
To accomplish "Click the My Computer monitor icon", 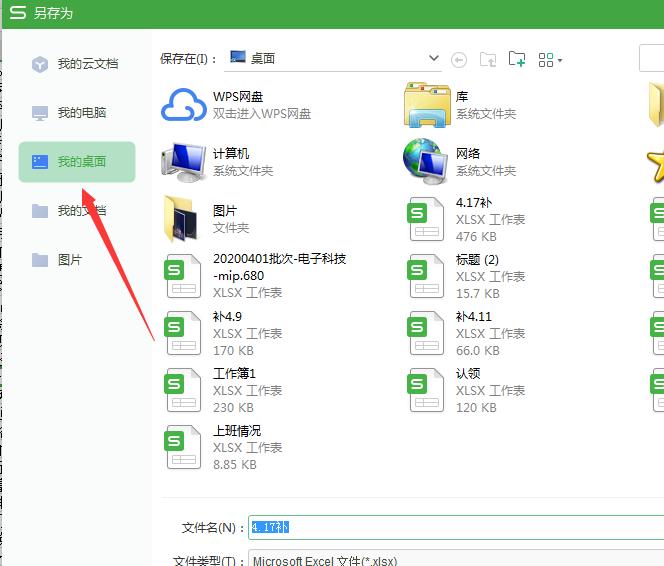I will [x=40, y=113].
